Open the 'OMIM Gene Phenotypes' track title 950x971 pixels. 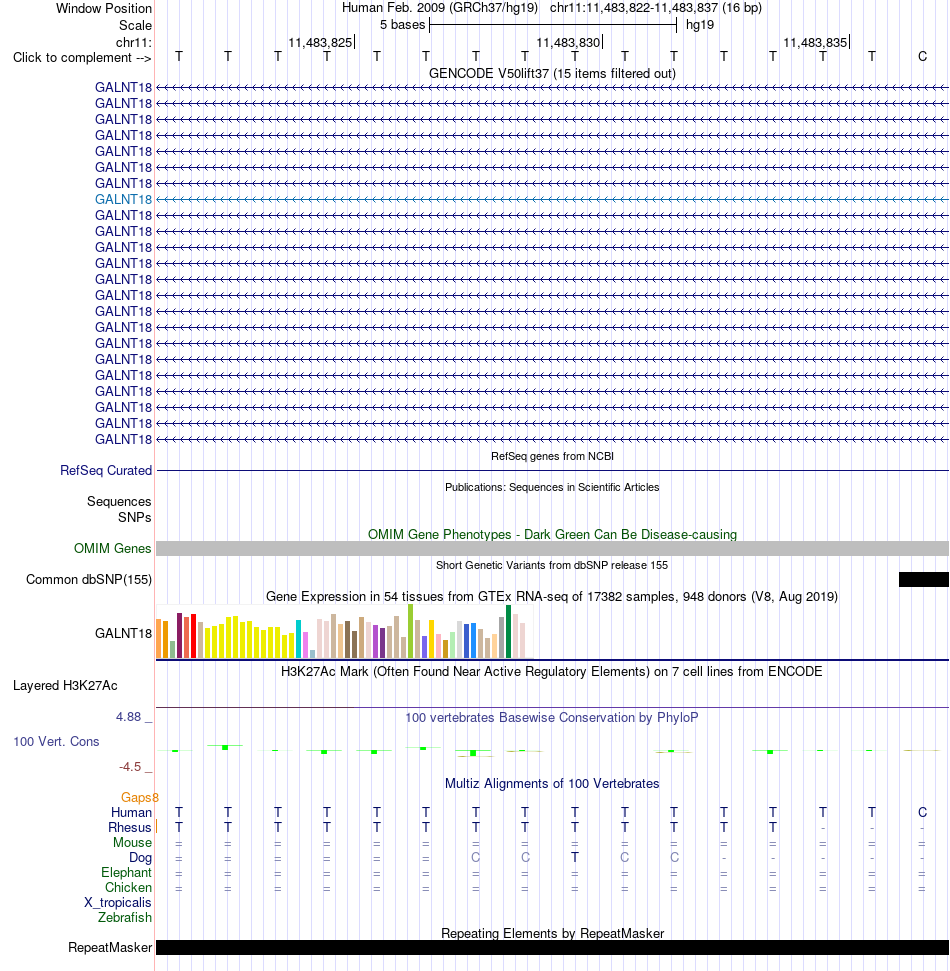tap(552, 534)
